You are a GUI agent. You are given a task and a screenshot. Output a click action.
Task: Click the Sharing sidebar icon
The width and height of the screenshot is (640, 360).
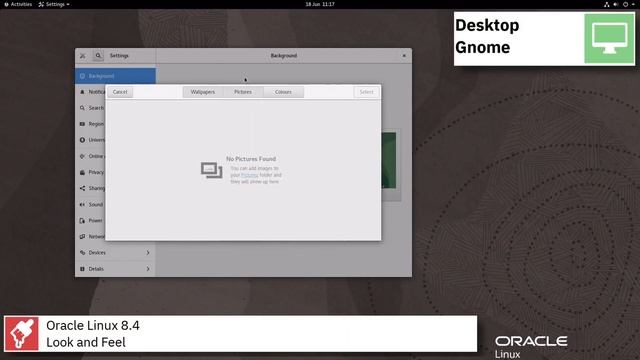pyautogui.click(x=82, y=188)
